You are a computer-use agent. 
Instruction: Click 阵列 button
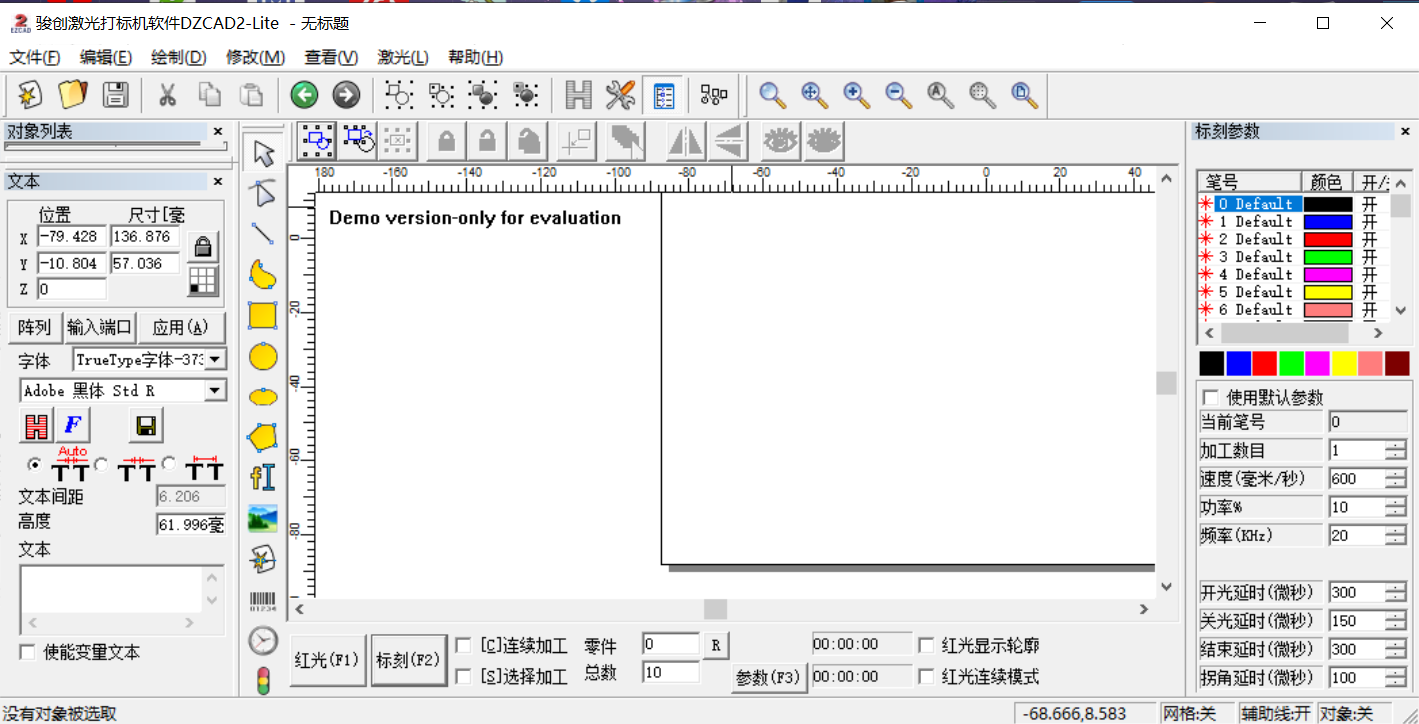pyautogui.click(x=34, y=327)
